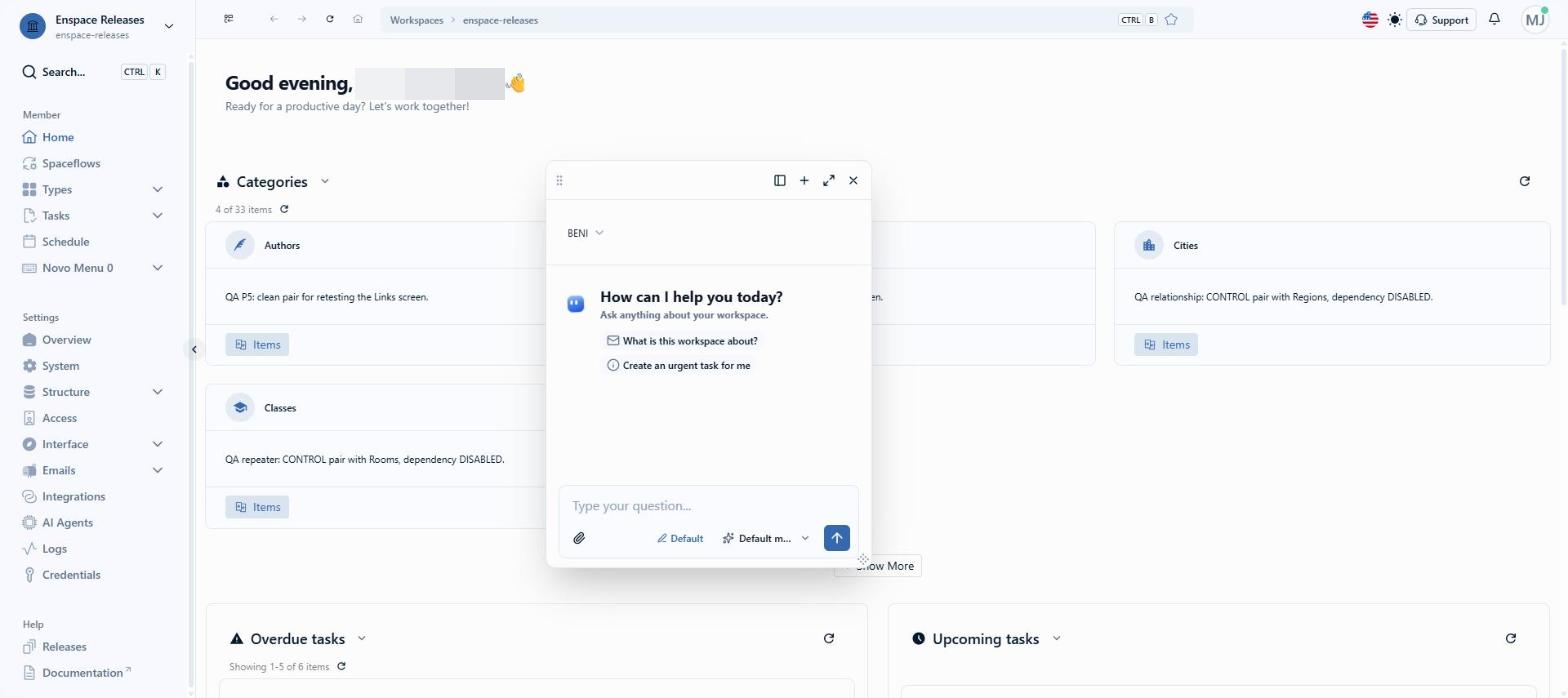Go back with the left arrow

coord(274,19)
